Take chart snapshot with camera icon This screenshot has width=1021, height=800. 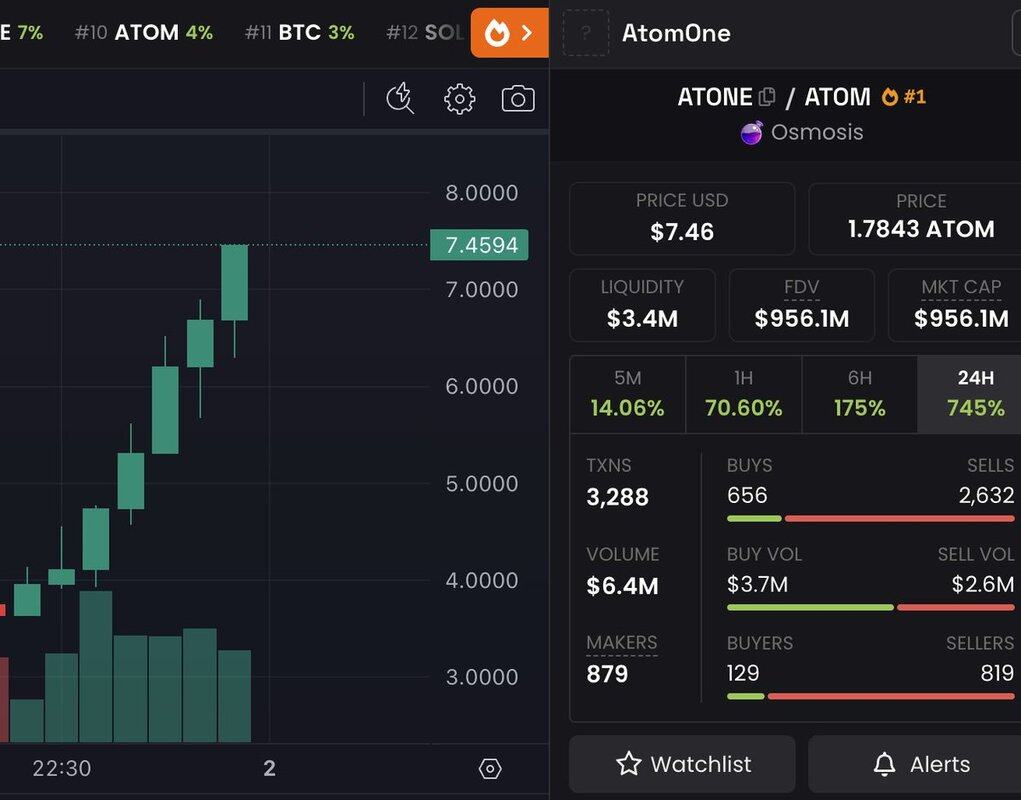[x=517, y=98]
